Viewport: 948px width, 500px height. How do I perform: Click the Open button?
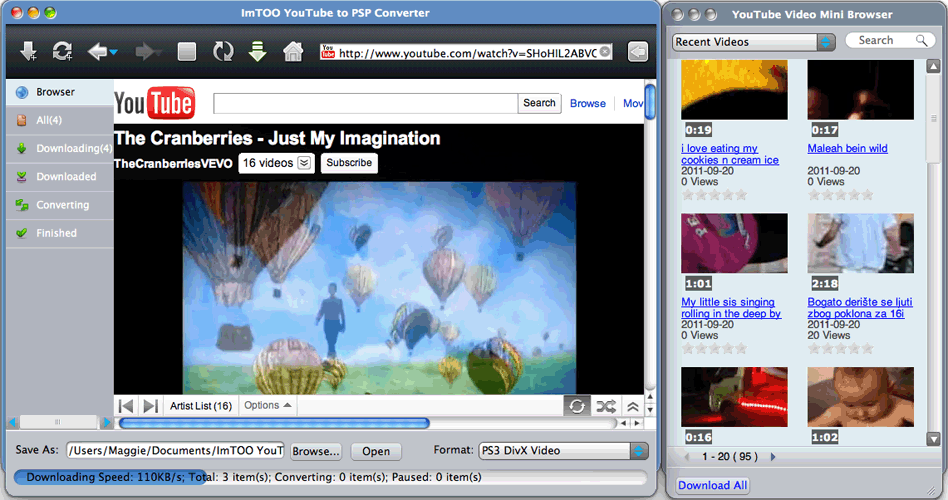point(375,452)
